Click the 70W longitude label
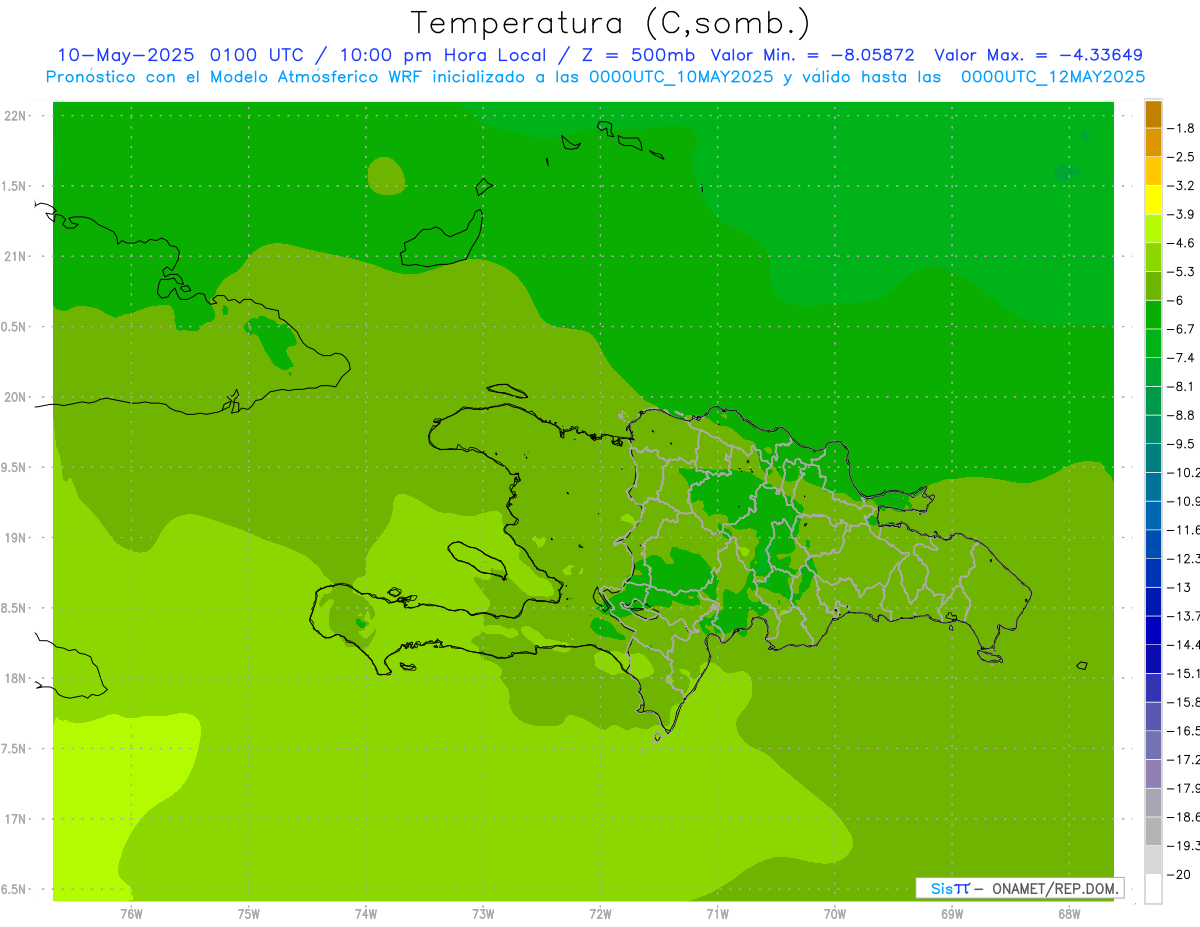 coord(835,913)
